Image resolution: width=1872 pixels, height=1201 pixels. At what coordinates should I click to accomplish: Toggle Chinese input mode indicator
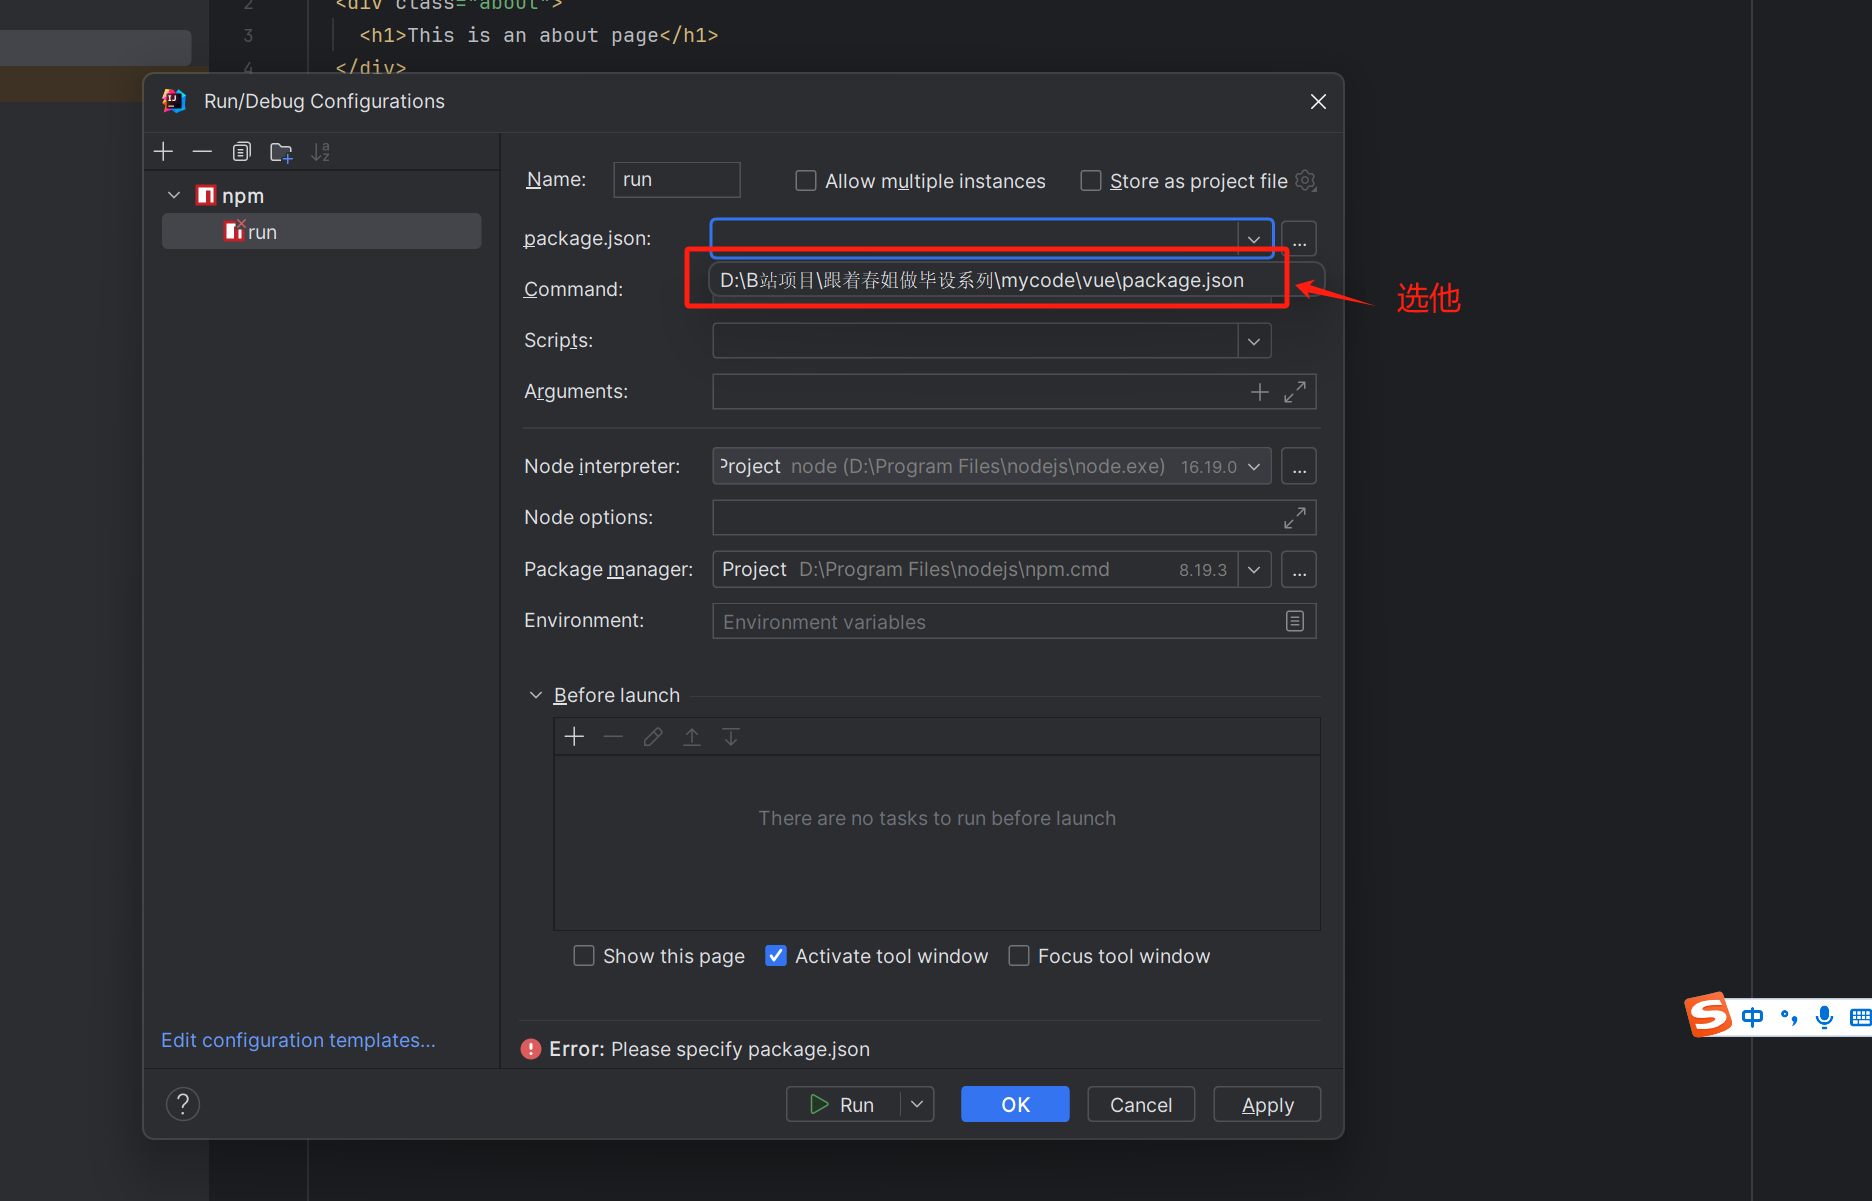tap(1752, 1018)
